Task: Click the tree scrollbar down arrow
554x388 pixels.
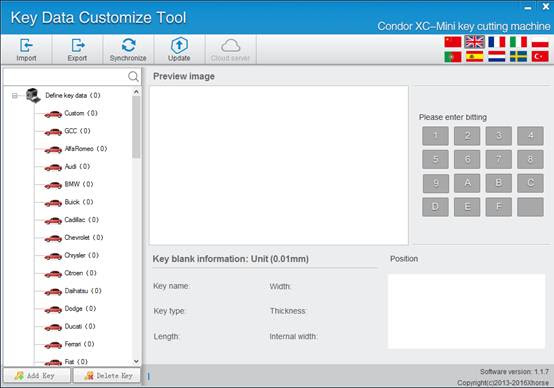Action: [x=136, y=361]
